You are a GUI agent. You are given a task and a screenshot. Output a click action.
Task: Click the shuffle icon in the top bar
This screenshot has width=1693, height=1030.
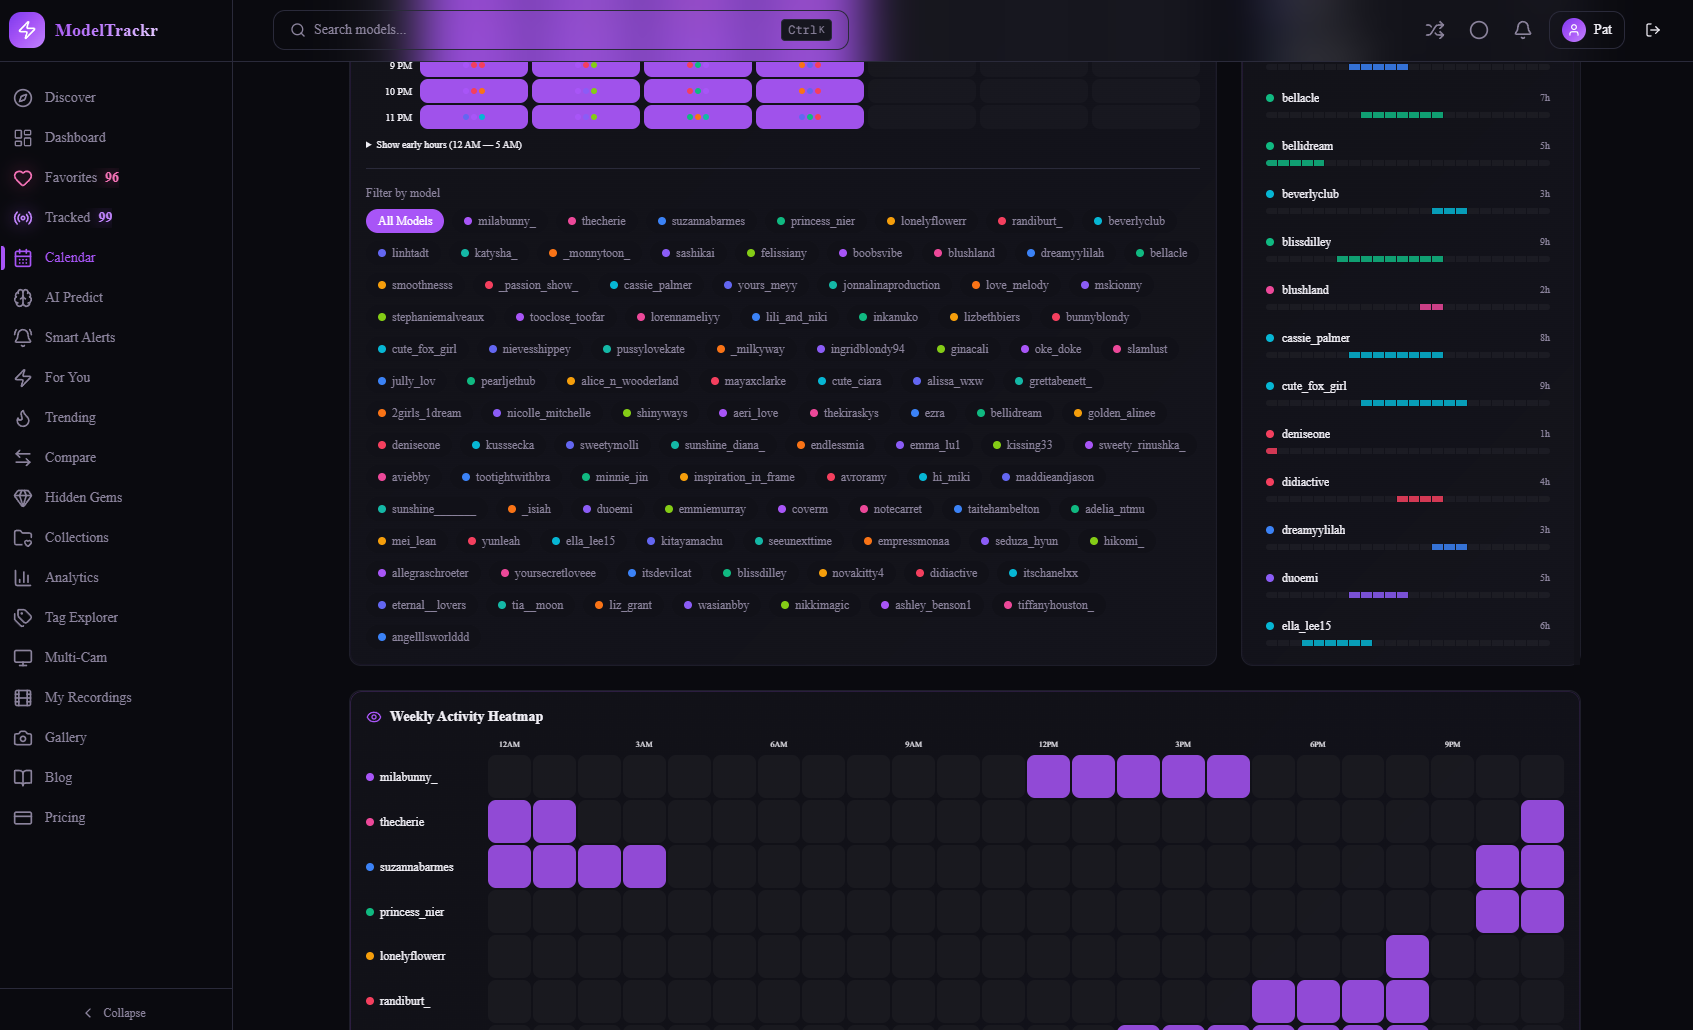coord(1434,30)
